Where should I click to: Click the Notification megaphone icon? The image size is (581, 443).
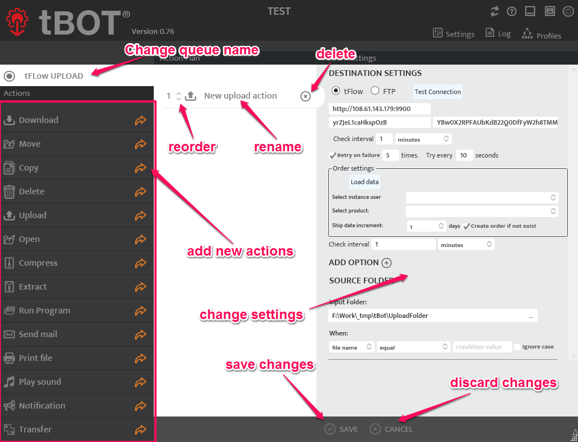click(x=9, y=406)
